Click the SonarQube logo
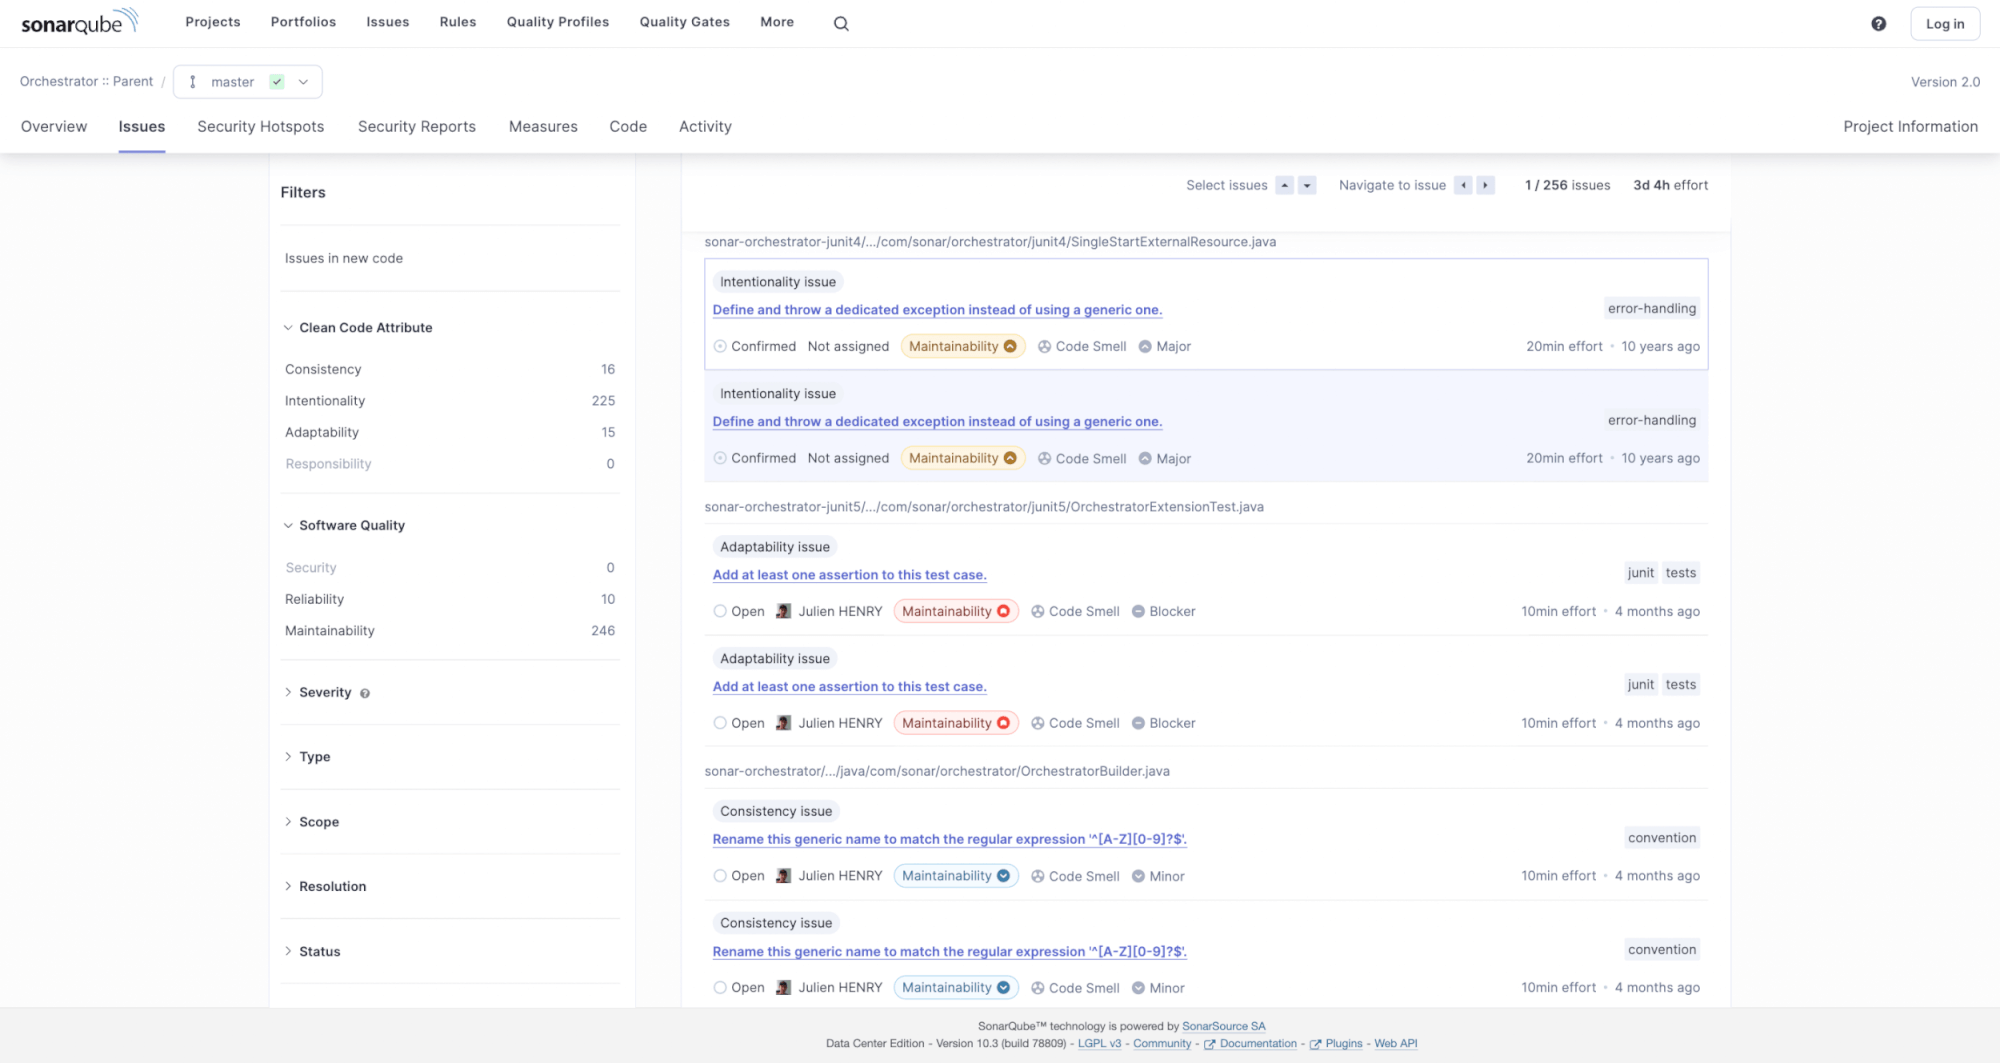This screenshot has width=2000, height=1063. (80, 22)
